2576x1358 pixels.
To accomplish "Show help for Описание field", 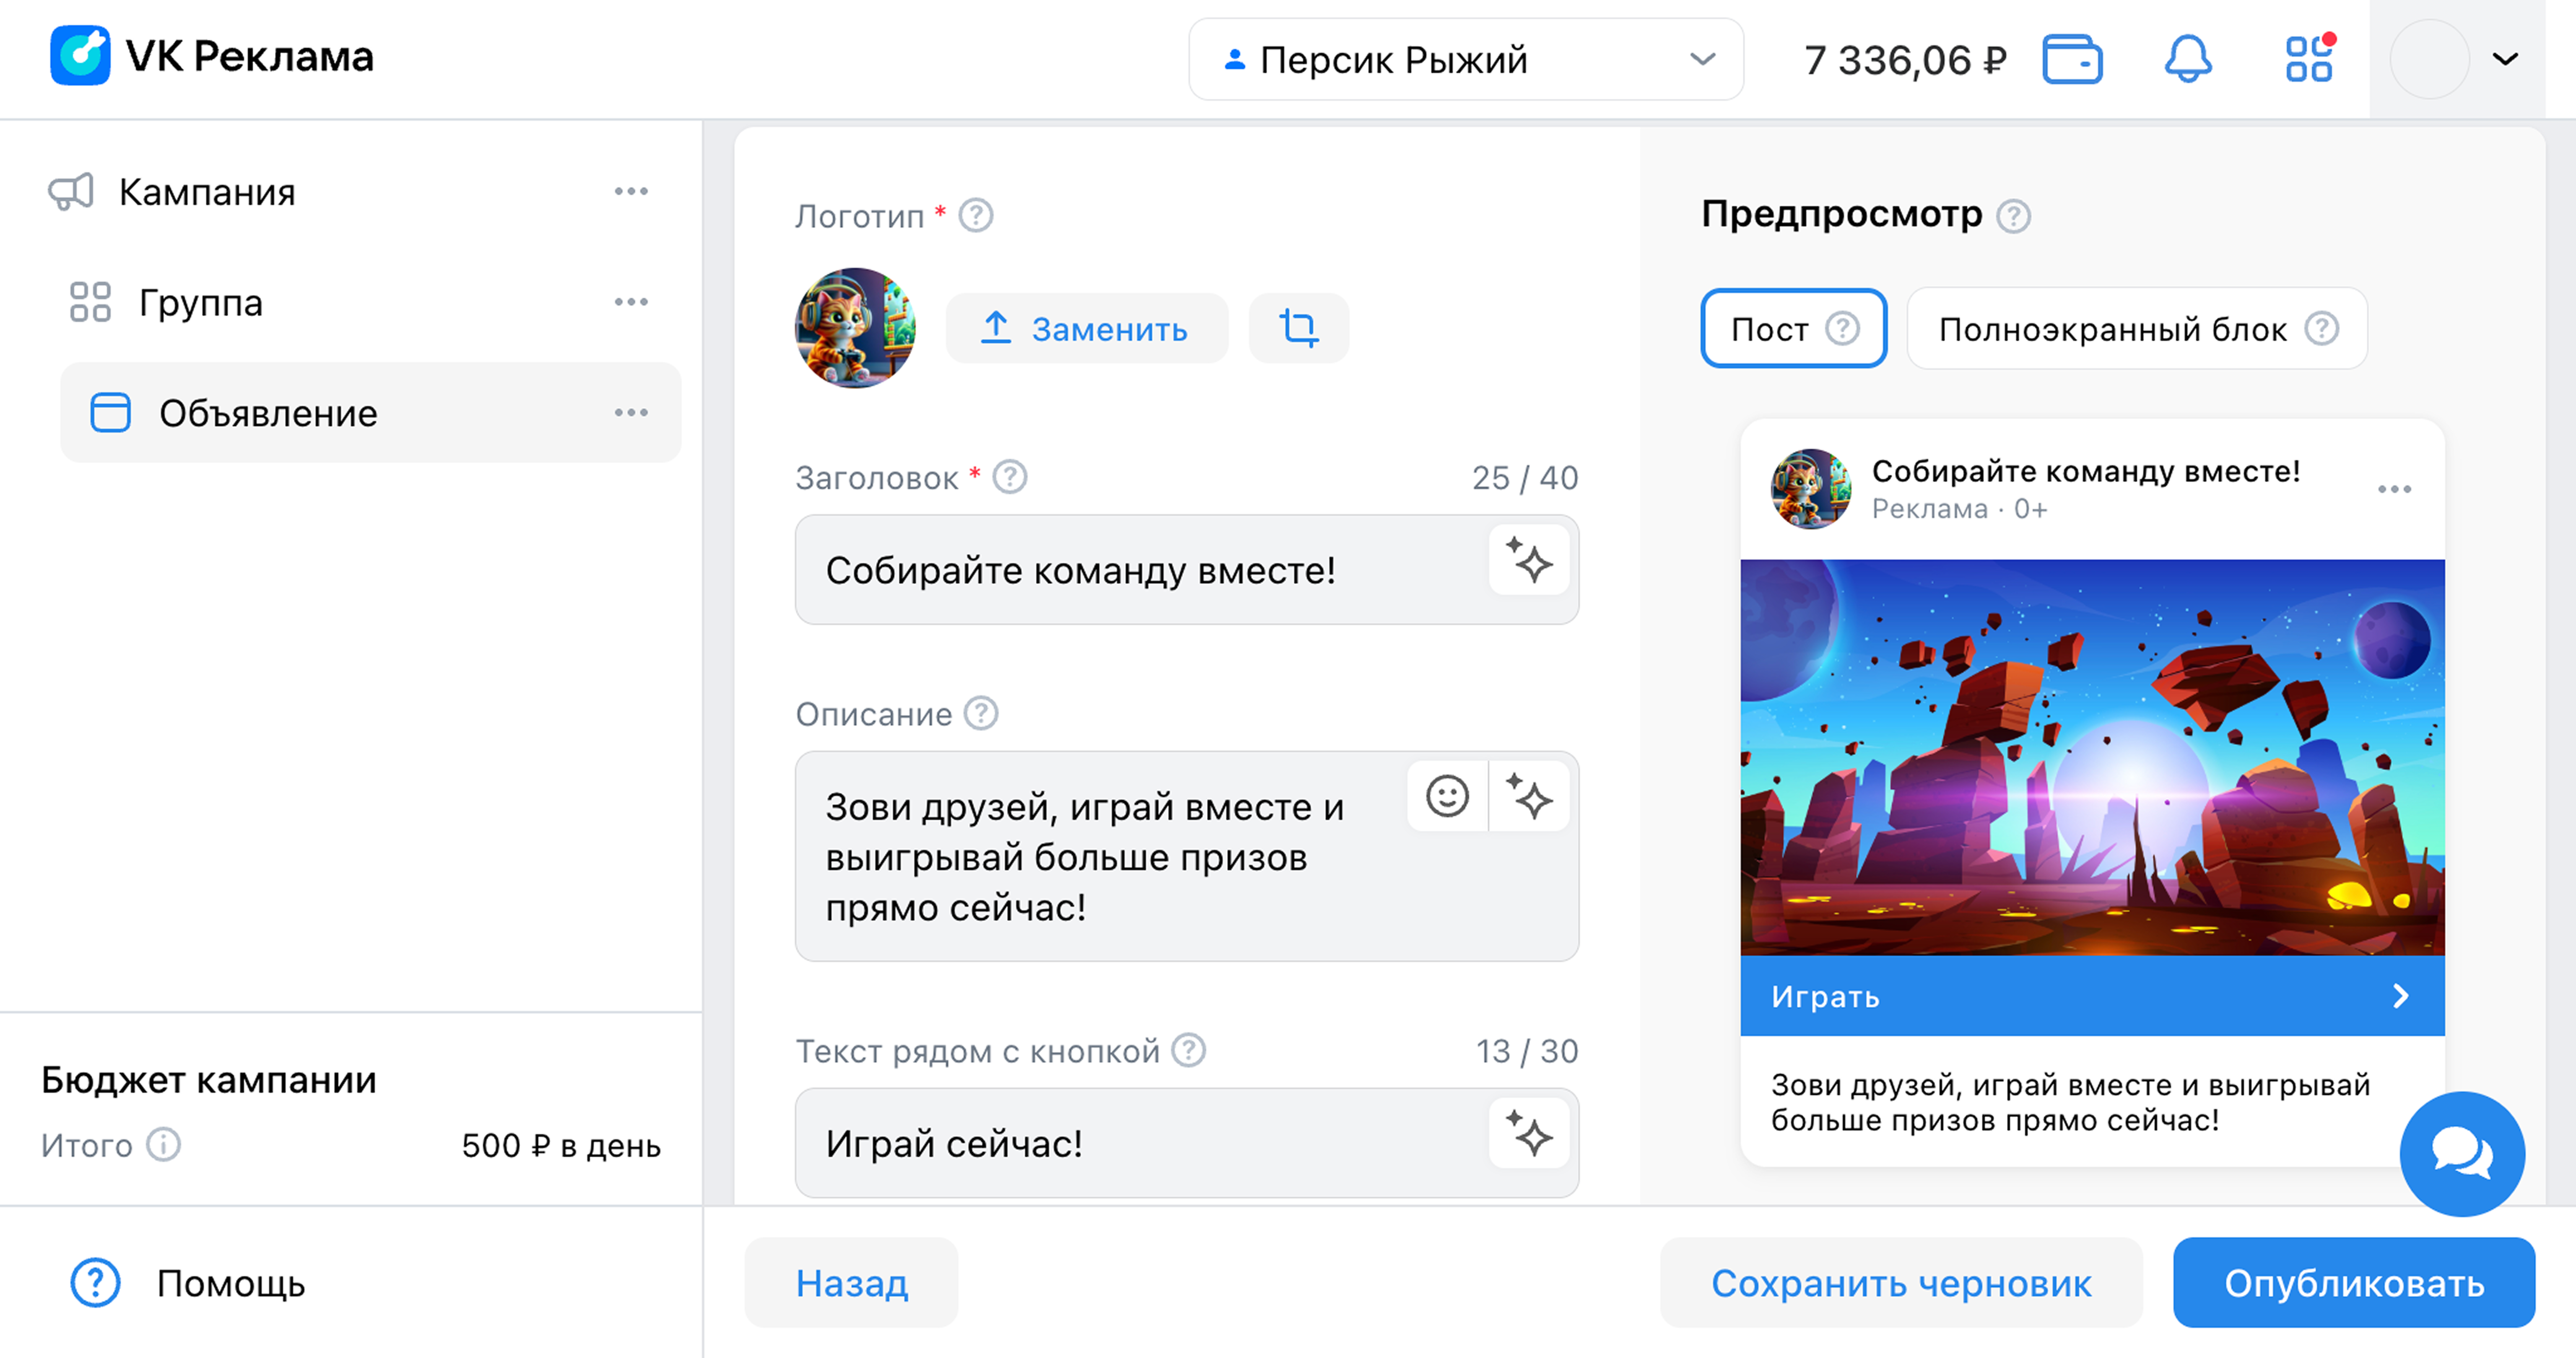I will click(981, 713).
